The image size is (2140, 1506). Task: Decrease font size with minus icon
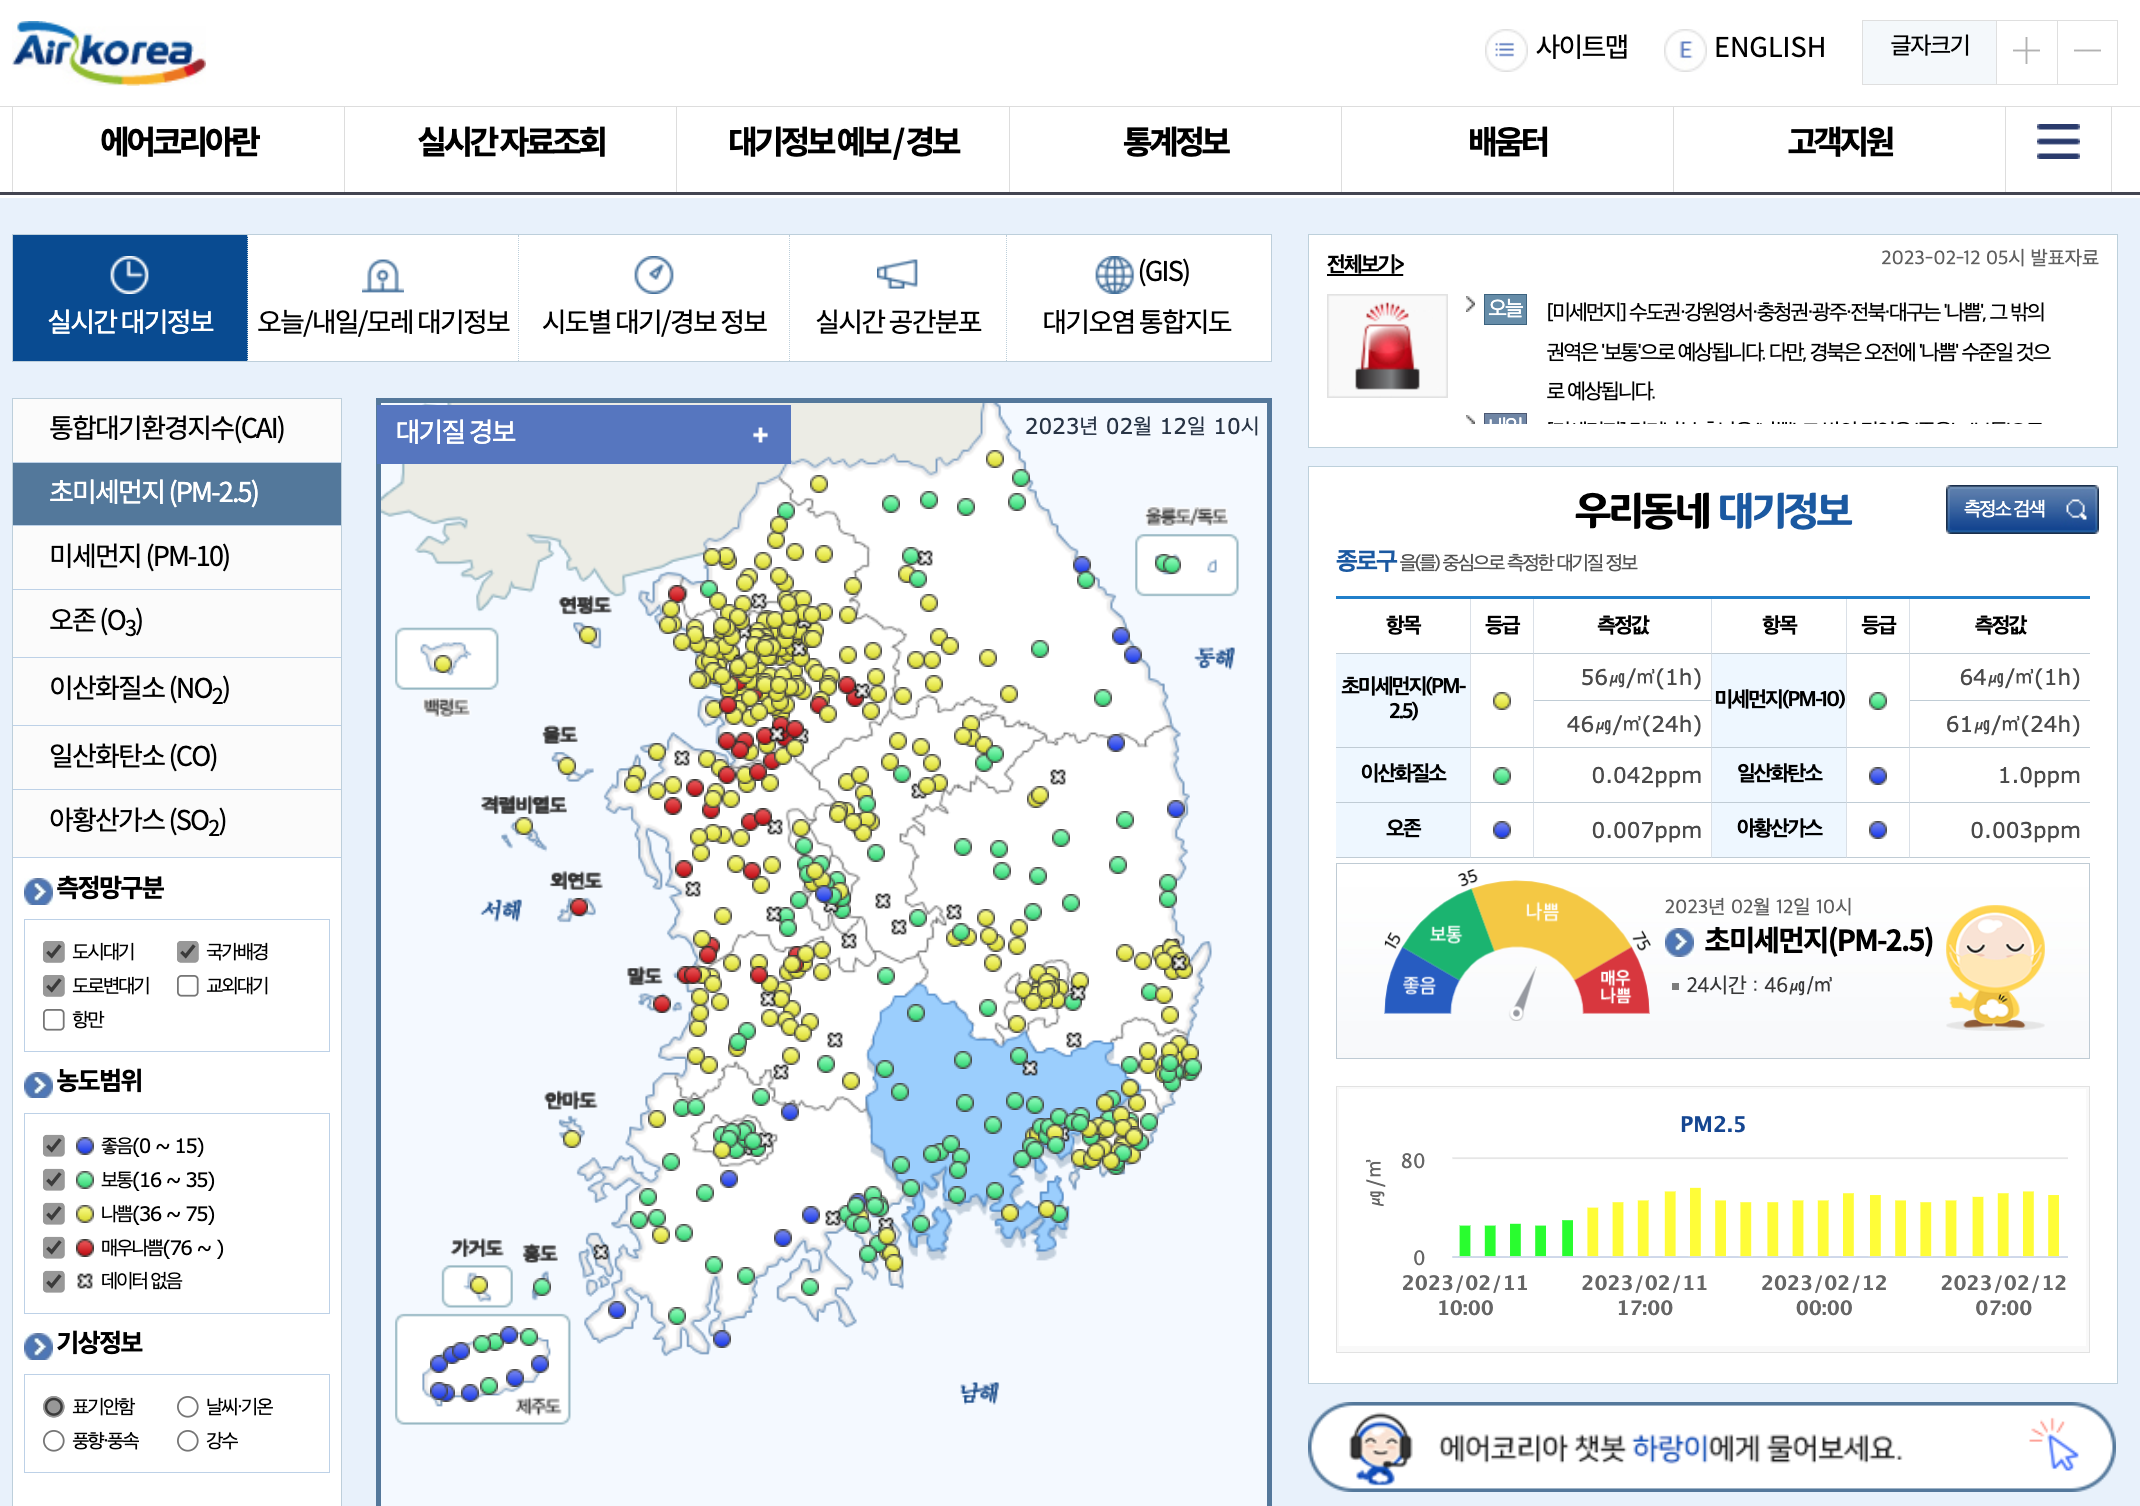2086,51
